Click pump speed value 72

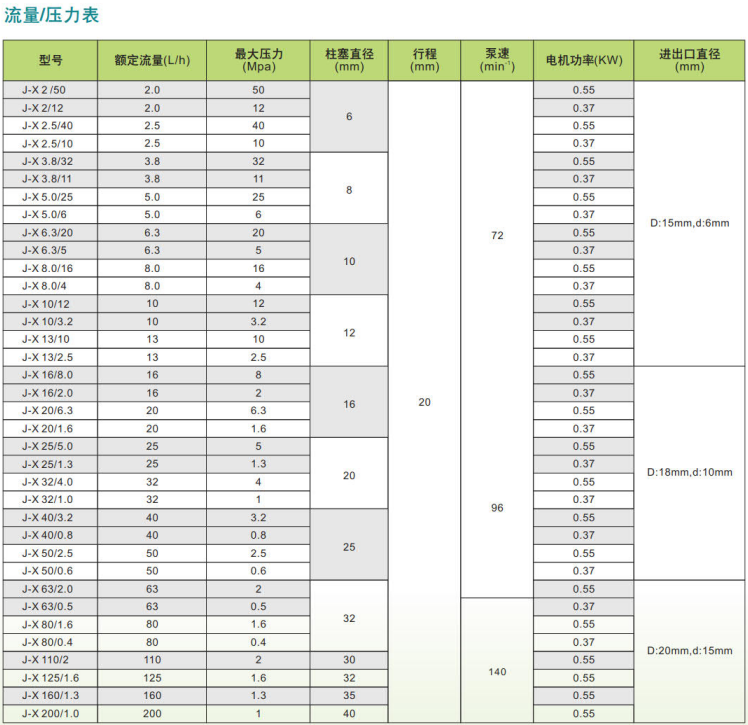tap(497, 236)
